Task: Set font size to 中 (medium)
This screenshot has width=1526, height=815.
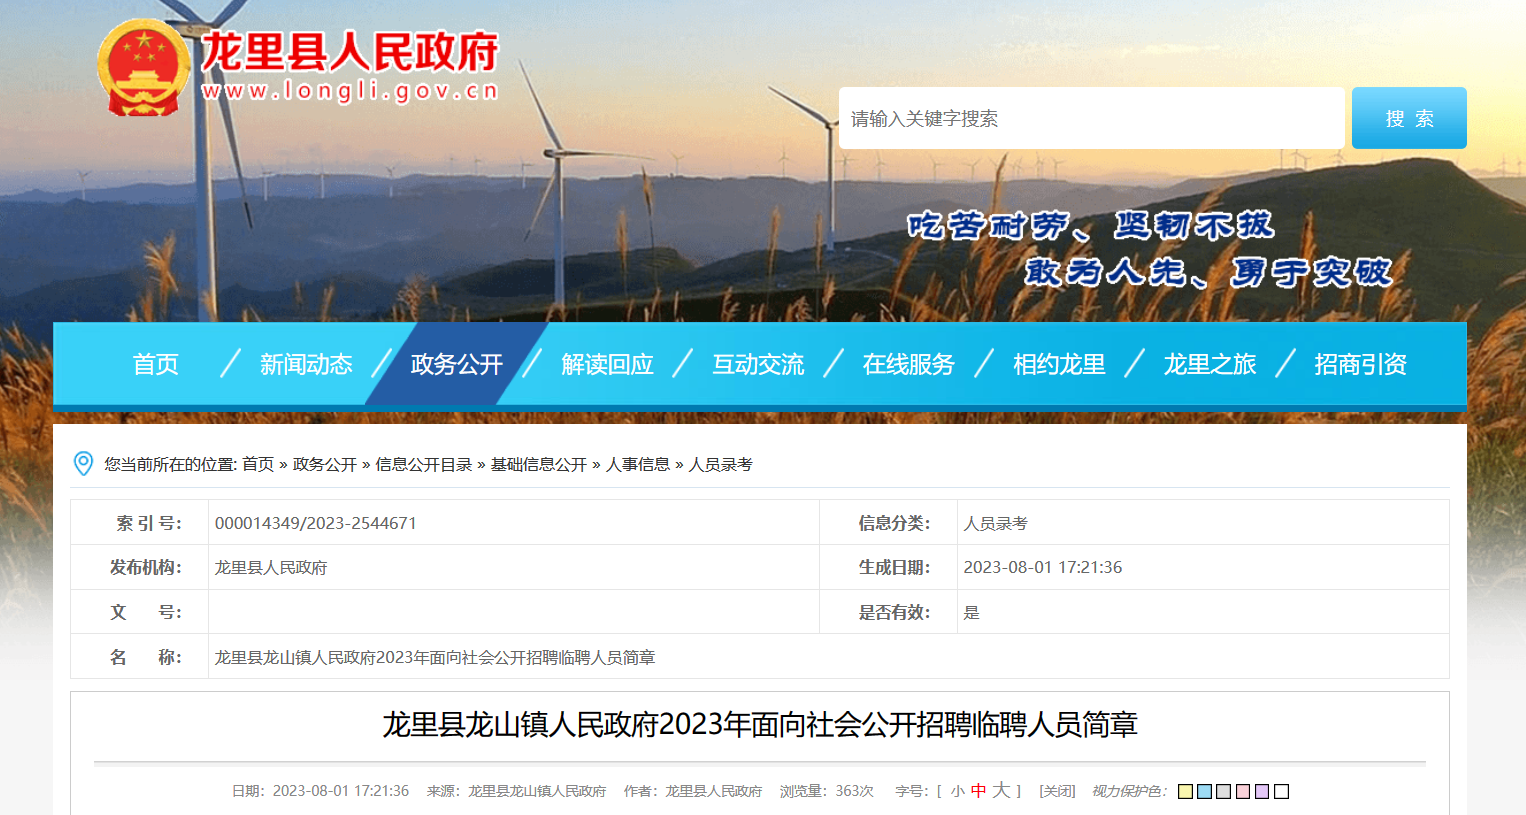Action: (979, 791)
